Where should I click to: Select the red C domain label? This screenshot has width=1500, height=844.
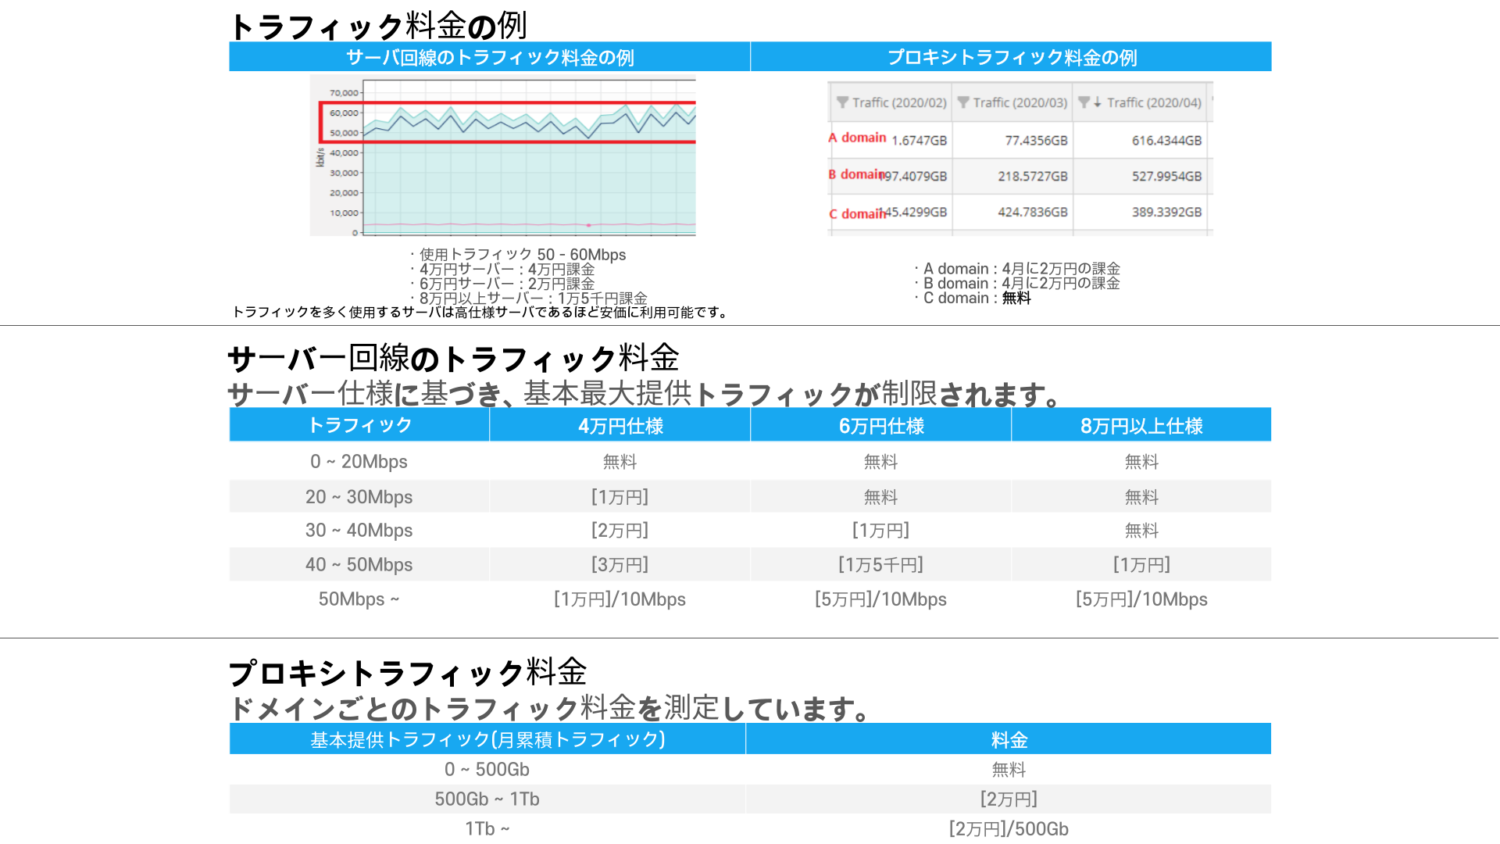tap(857, 214)
